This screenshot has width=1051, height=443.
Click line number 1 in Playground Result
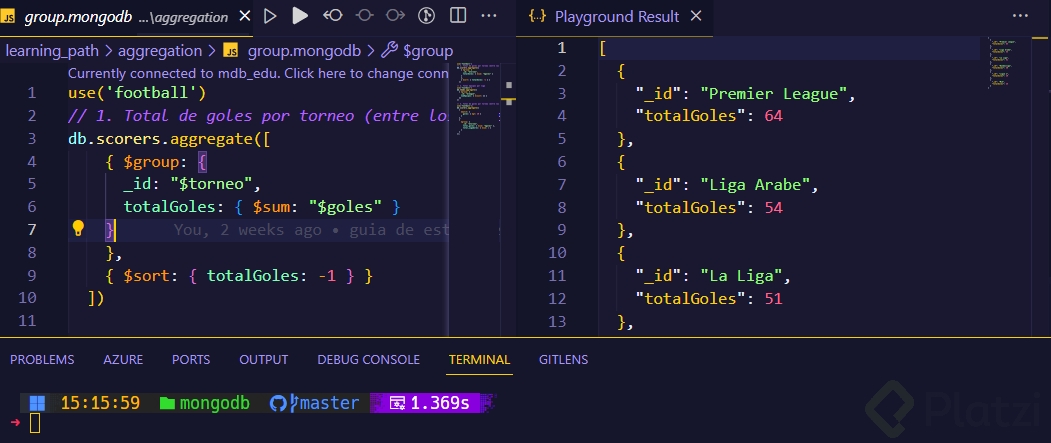tap(562, 48)
